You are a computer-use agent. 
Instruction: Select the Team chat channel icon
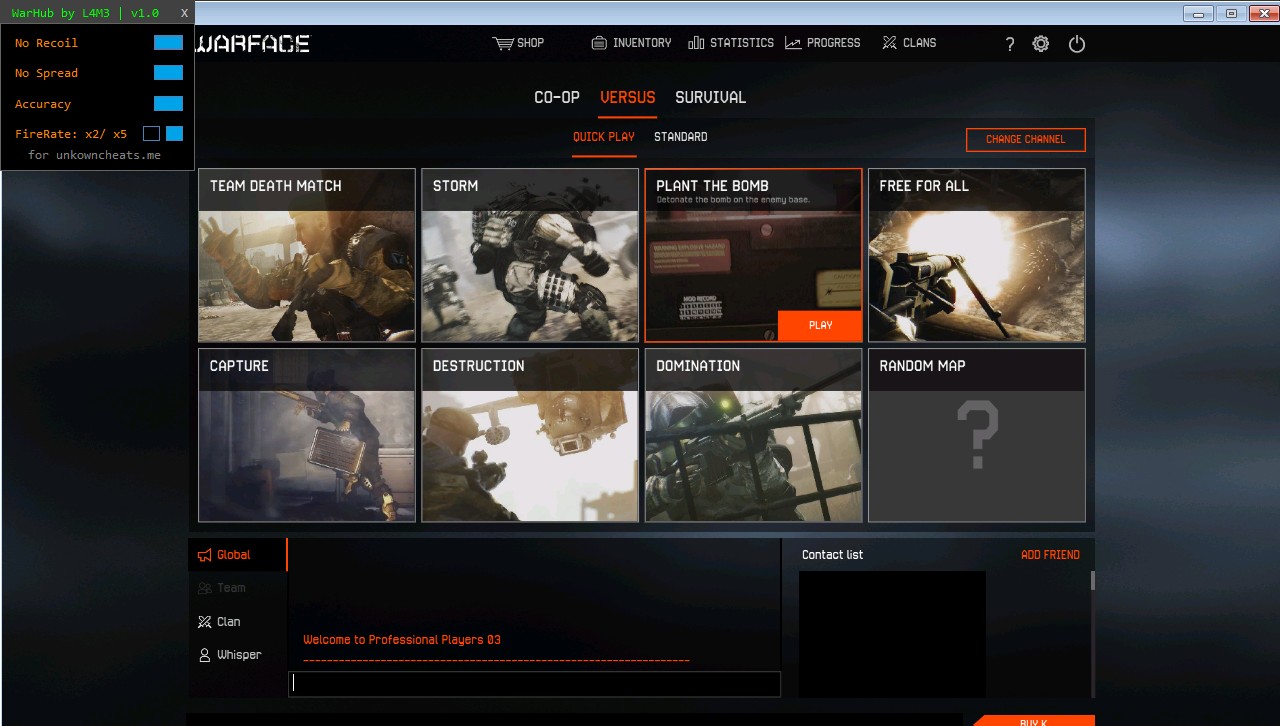205,588
